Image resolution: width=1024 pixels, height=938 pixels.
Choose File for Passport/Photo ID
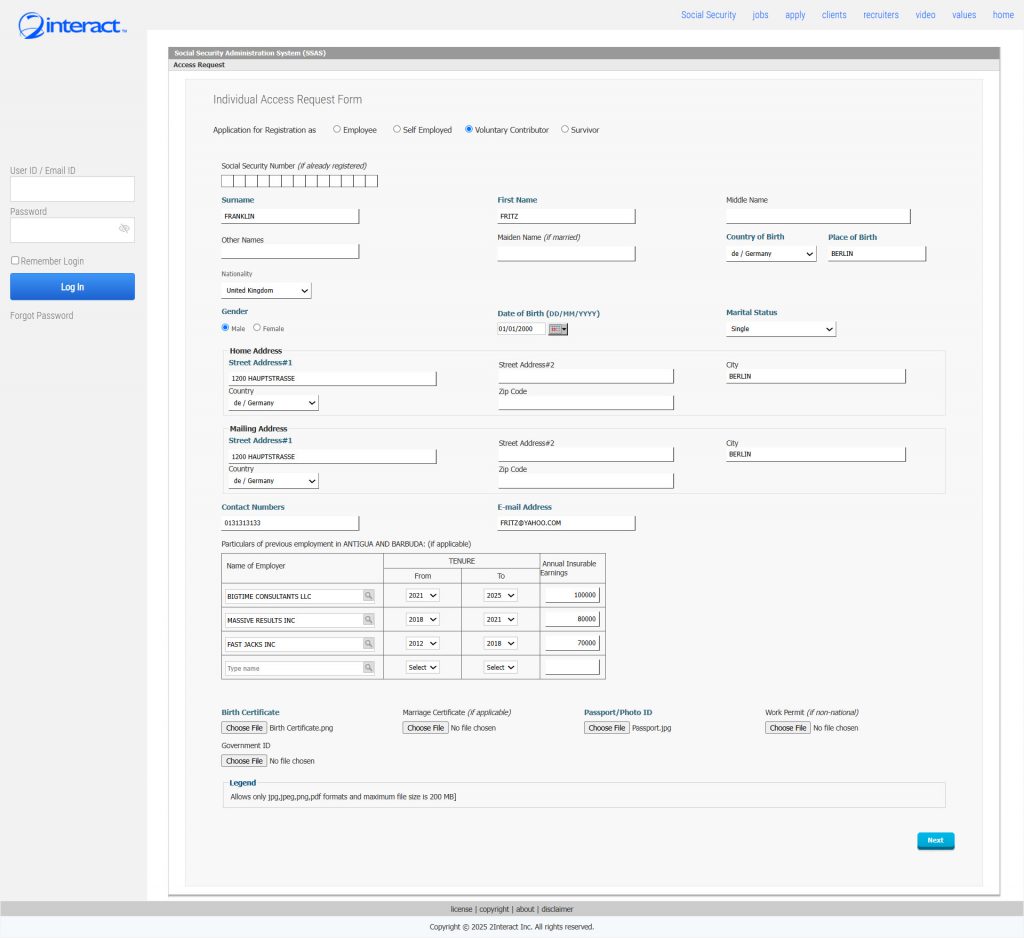[x=607, y=728]
